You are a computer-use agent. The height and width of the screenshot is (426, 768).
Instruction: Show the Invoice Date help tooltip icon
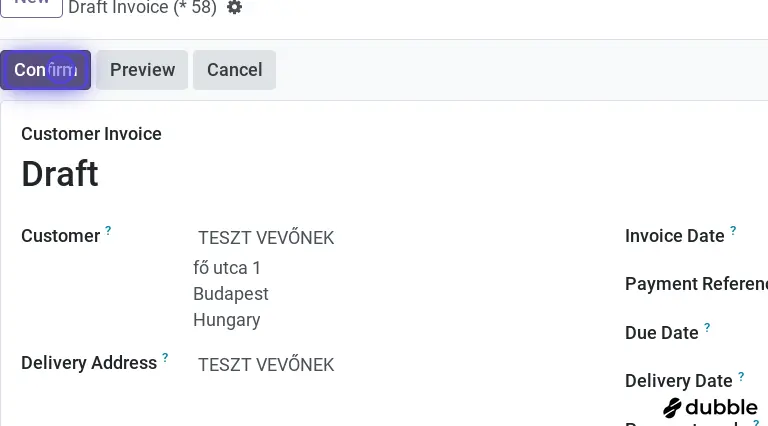[733, 231]
